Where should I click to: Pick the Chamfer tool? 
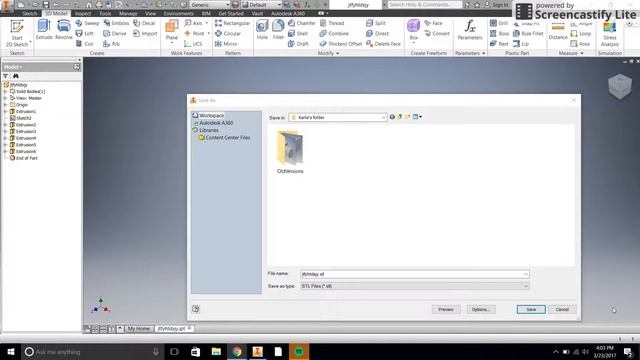302,23
